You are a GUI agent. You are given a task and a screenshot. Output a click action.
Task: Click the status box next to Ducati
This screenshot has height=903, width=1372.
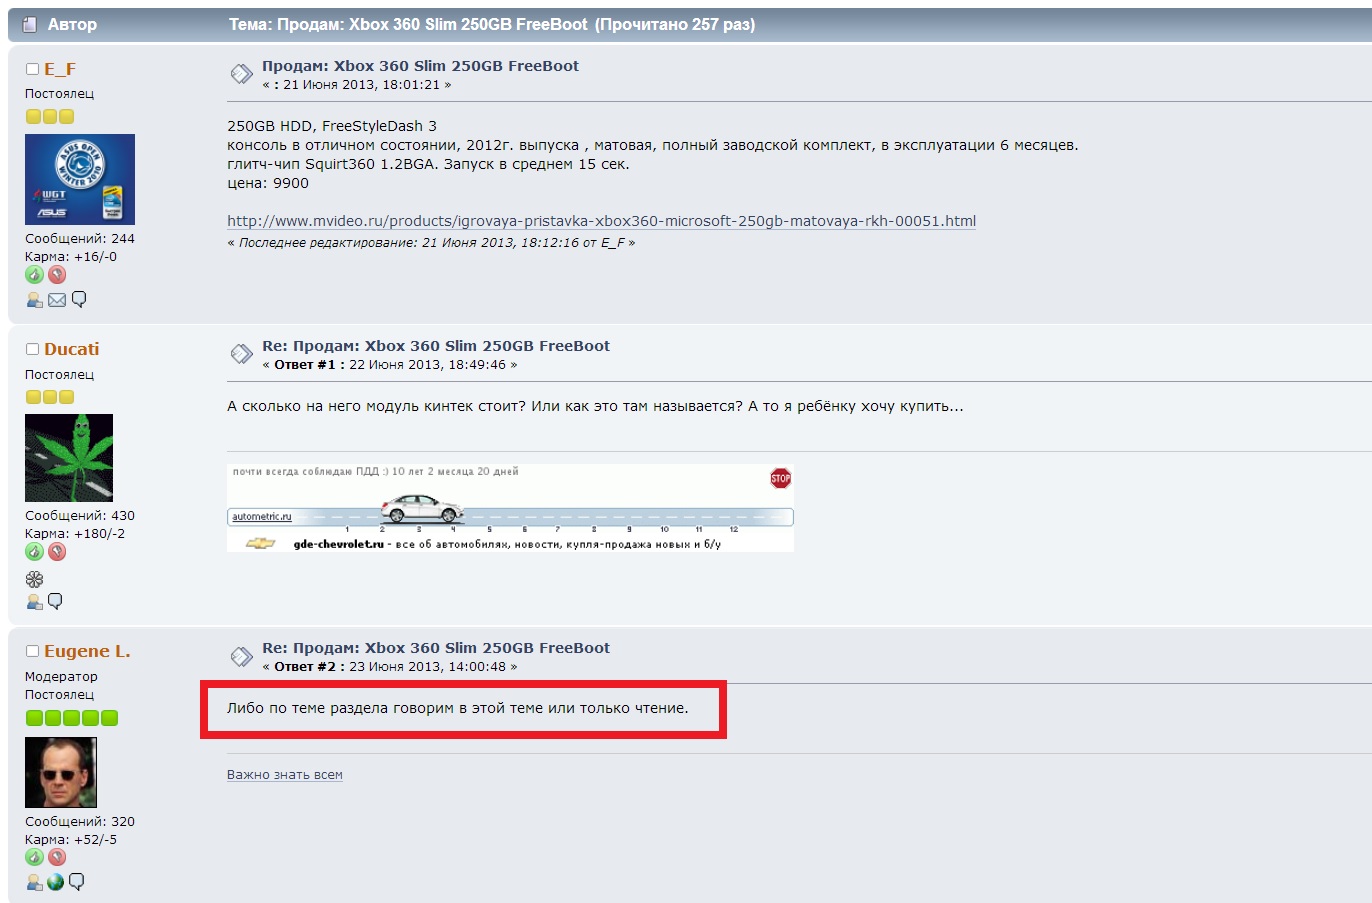32,349
